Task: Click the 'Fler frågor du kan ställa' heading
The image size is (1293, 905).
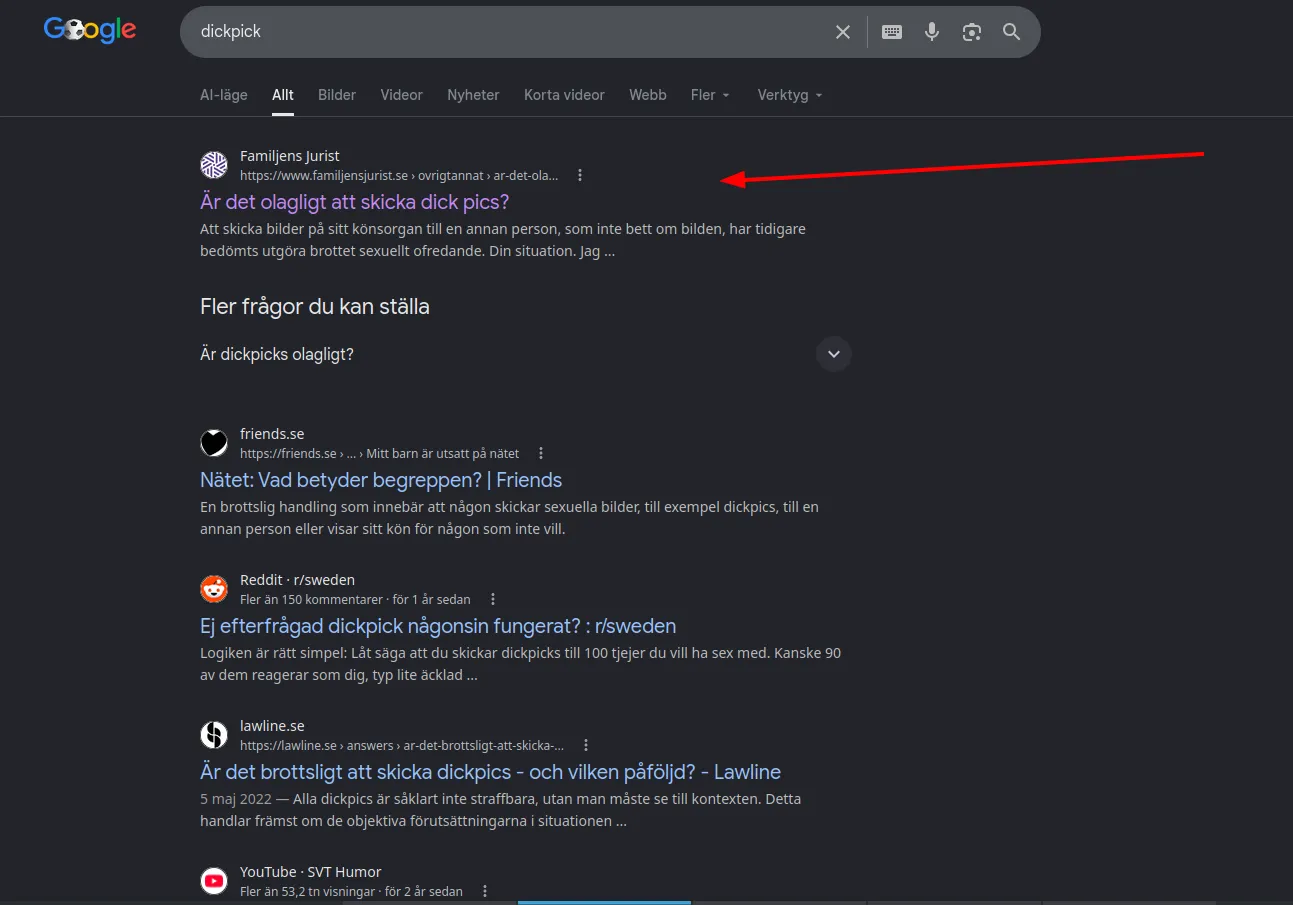Action: [x=315, y=307]
